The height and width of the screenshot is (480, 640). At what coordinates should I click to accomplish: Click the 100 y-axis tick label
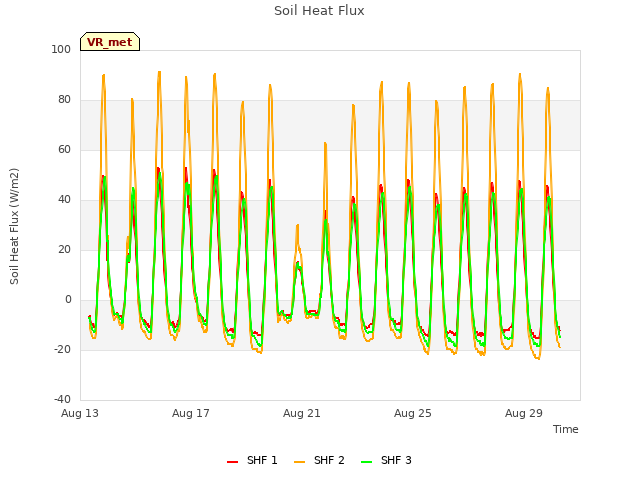[61, 49]
